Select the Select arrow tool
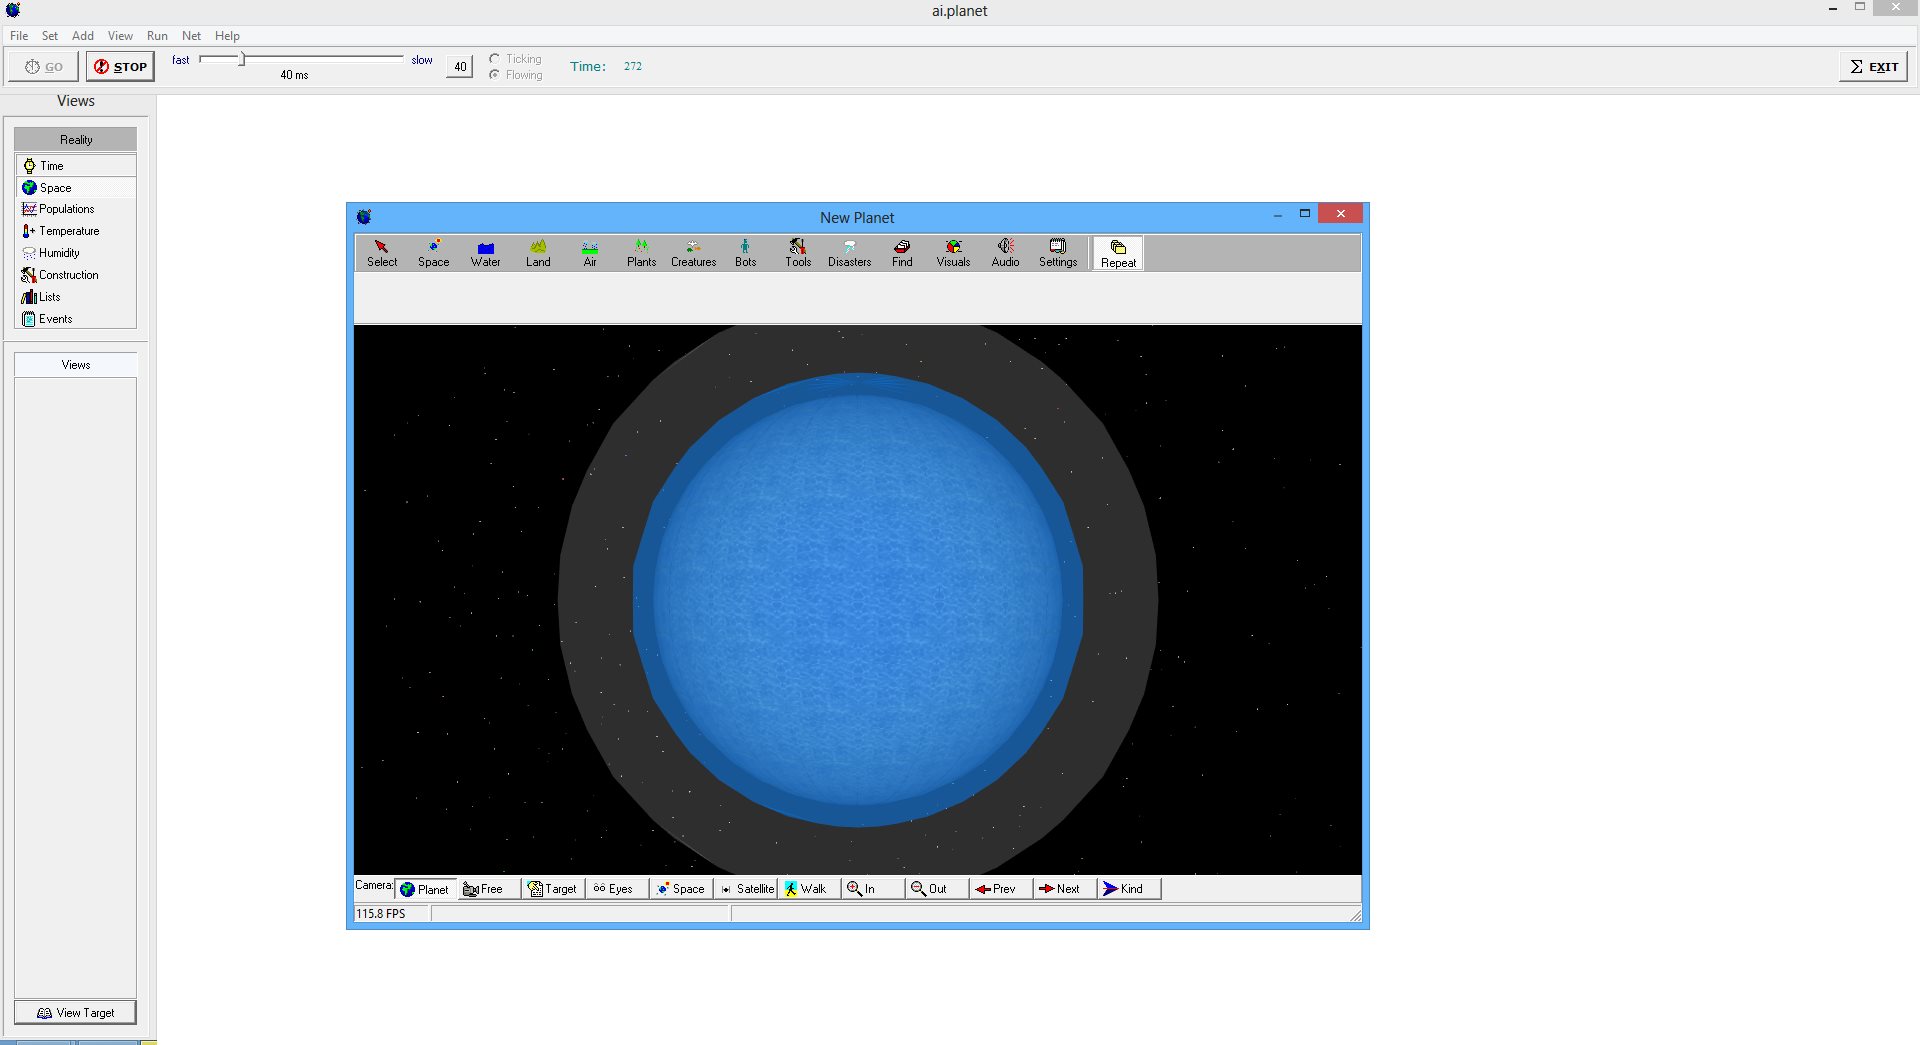Image resolution: width=1920 pixels, height=1045 pixels. point(382,253)
